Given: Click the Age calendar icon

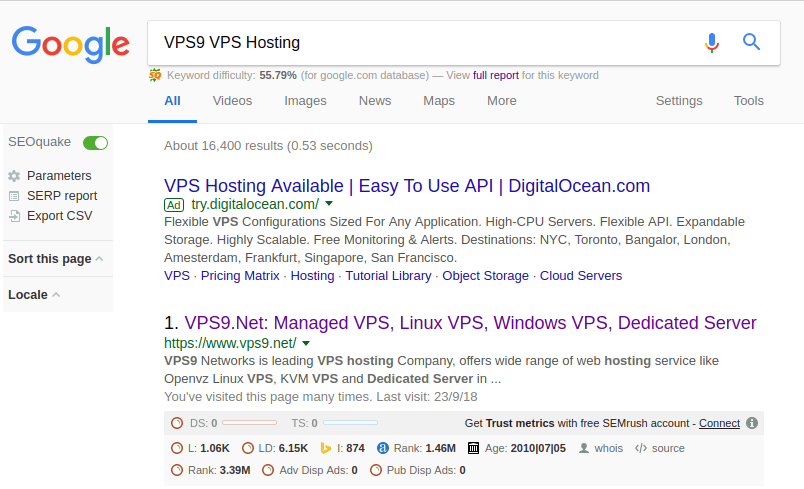Looking at the screenshot, I should [473, 448].
